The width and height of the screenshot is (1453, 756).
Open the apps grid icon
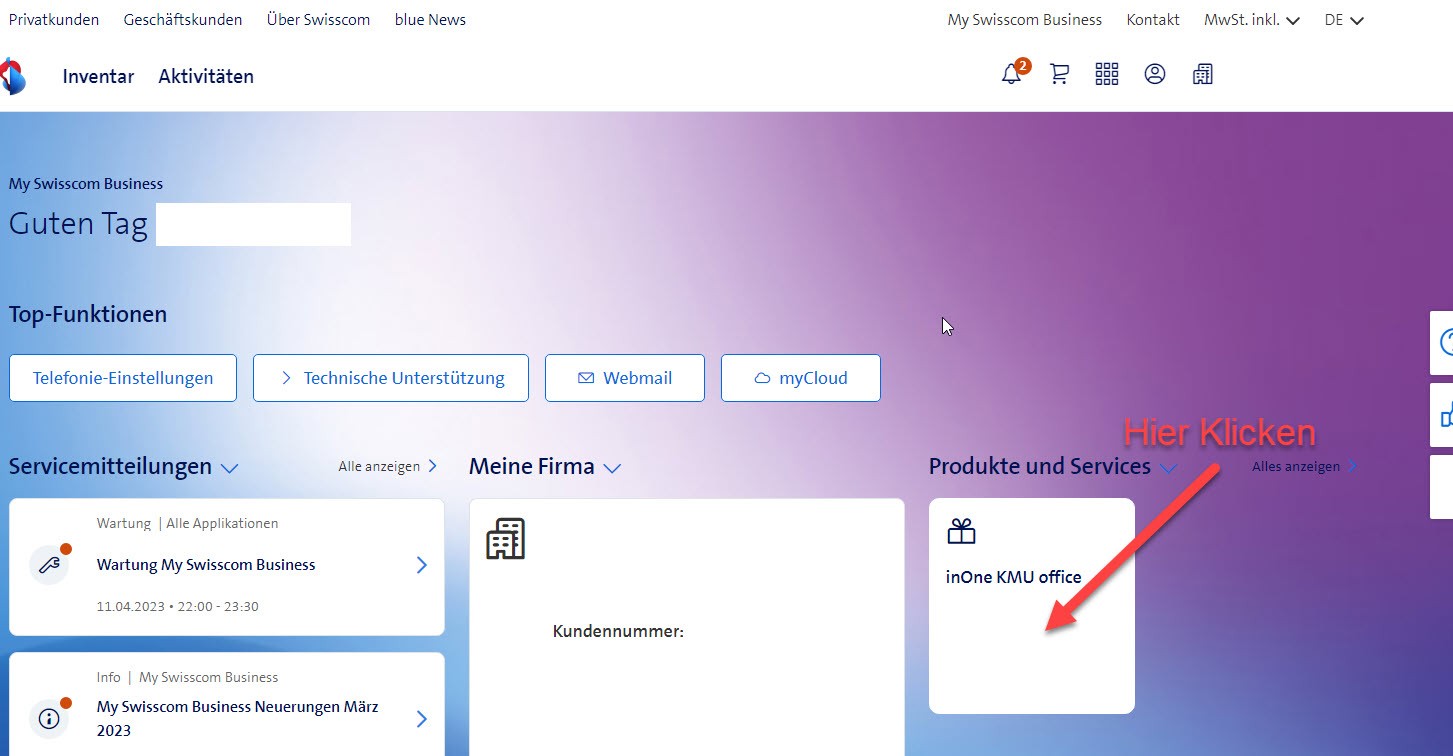tap(1107, 75)
